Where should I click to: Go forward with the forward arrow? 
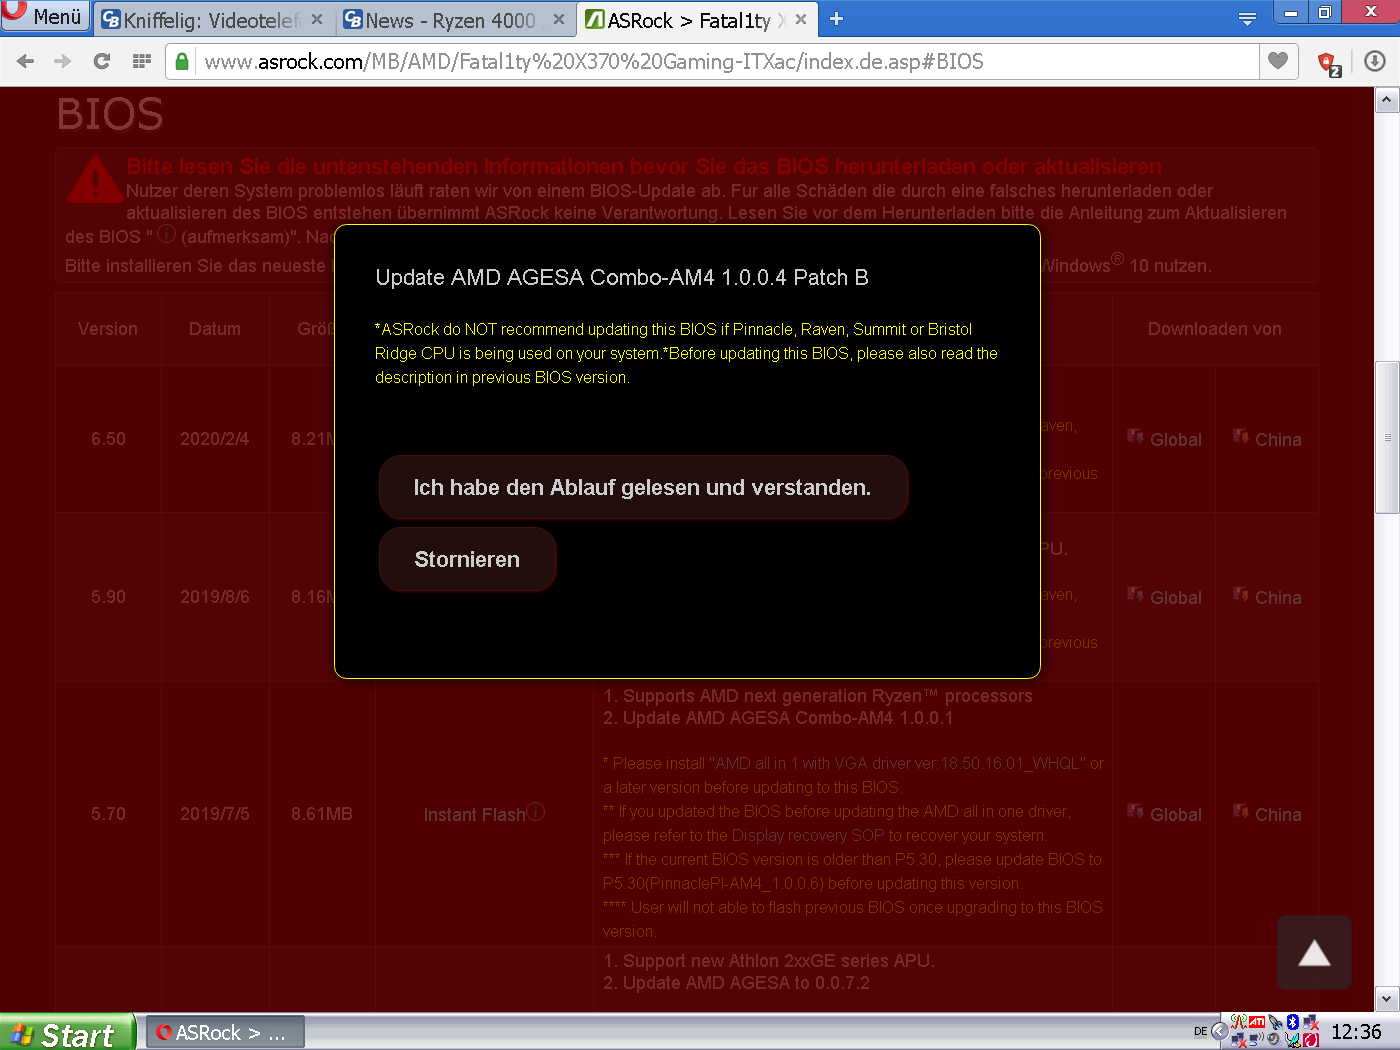[x=63, y=61]
